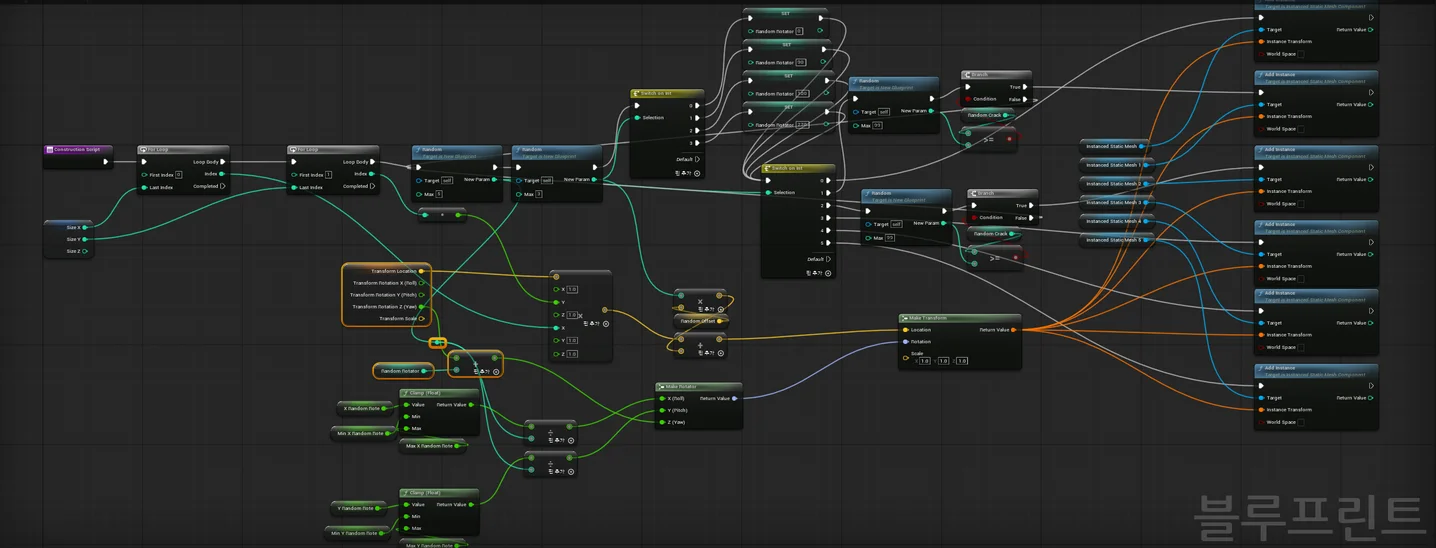
Task: Click the upper Branch node's Condition pin
Action: point(968,99)
